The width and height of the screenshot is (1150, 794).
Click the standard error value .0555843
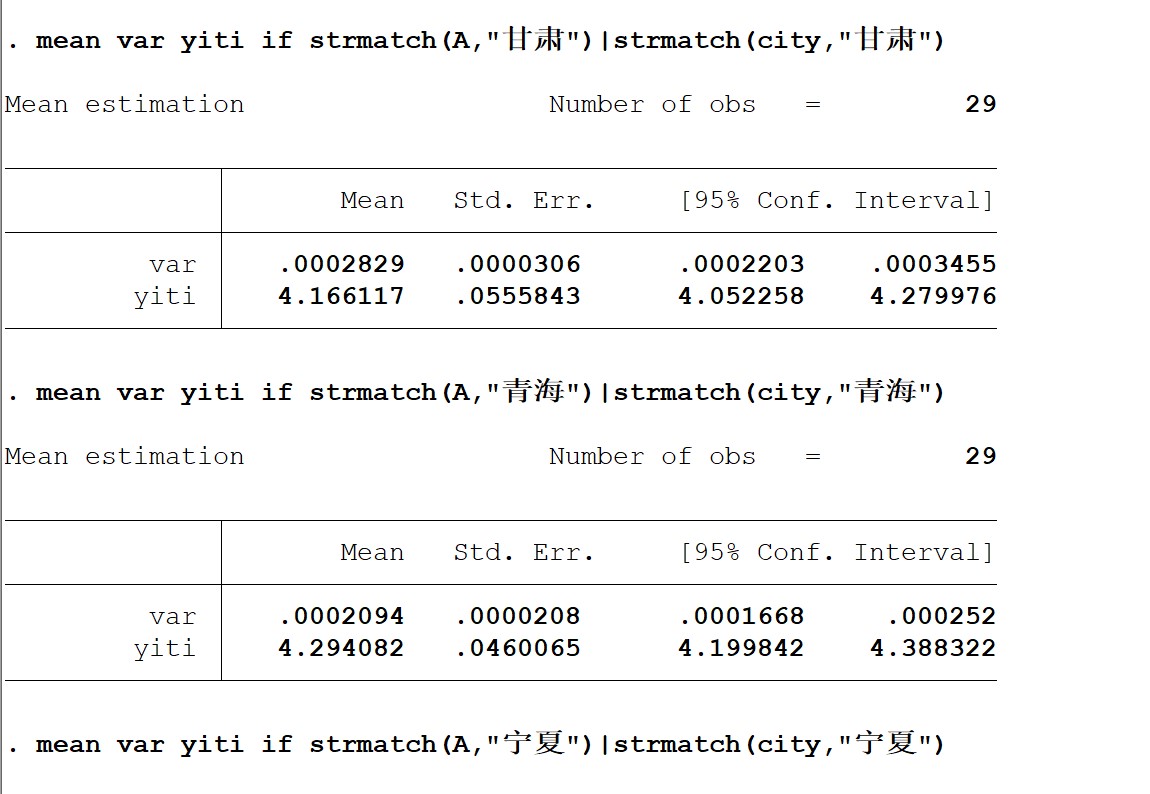517,297
